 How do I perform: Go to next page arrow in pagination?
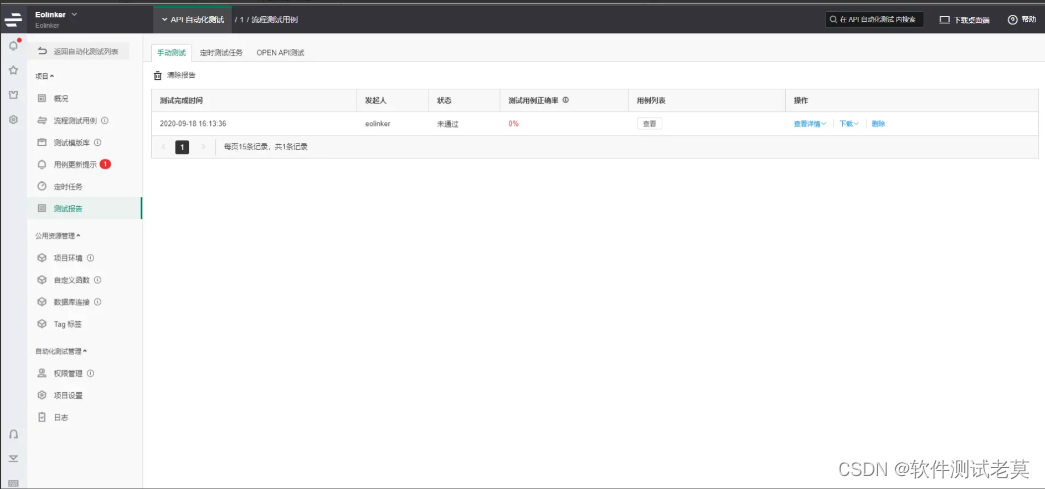click(x=203, y=147)
